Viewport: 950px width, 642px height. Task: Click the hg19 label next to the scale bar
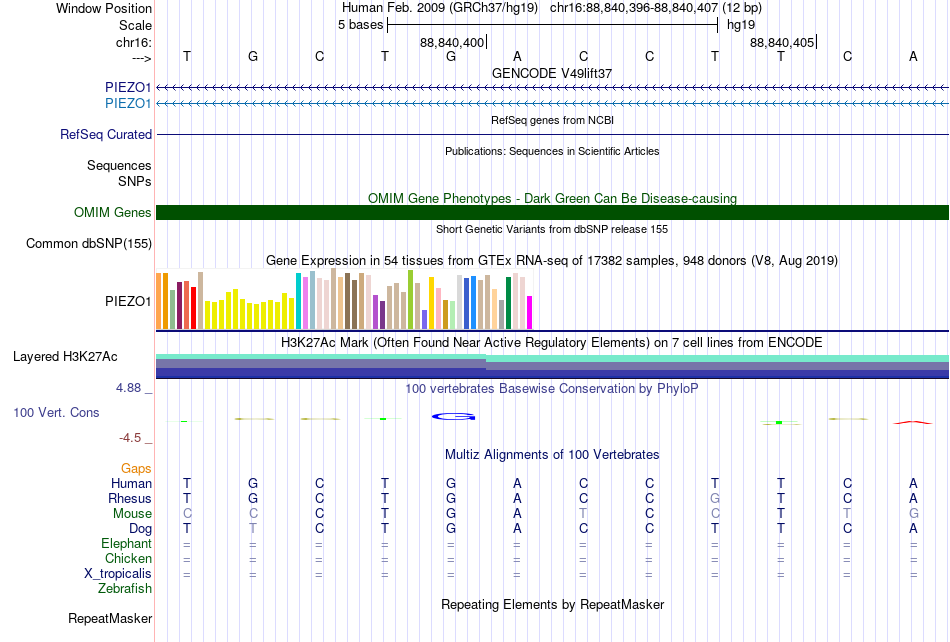(741, 25)
